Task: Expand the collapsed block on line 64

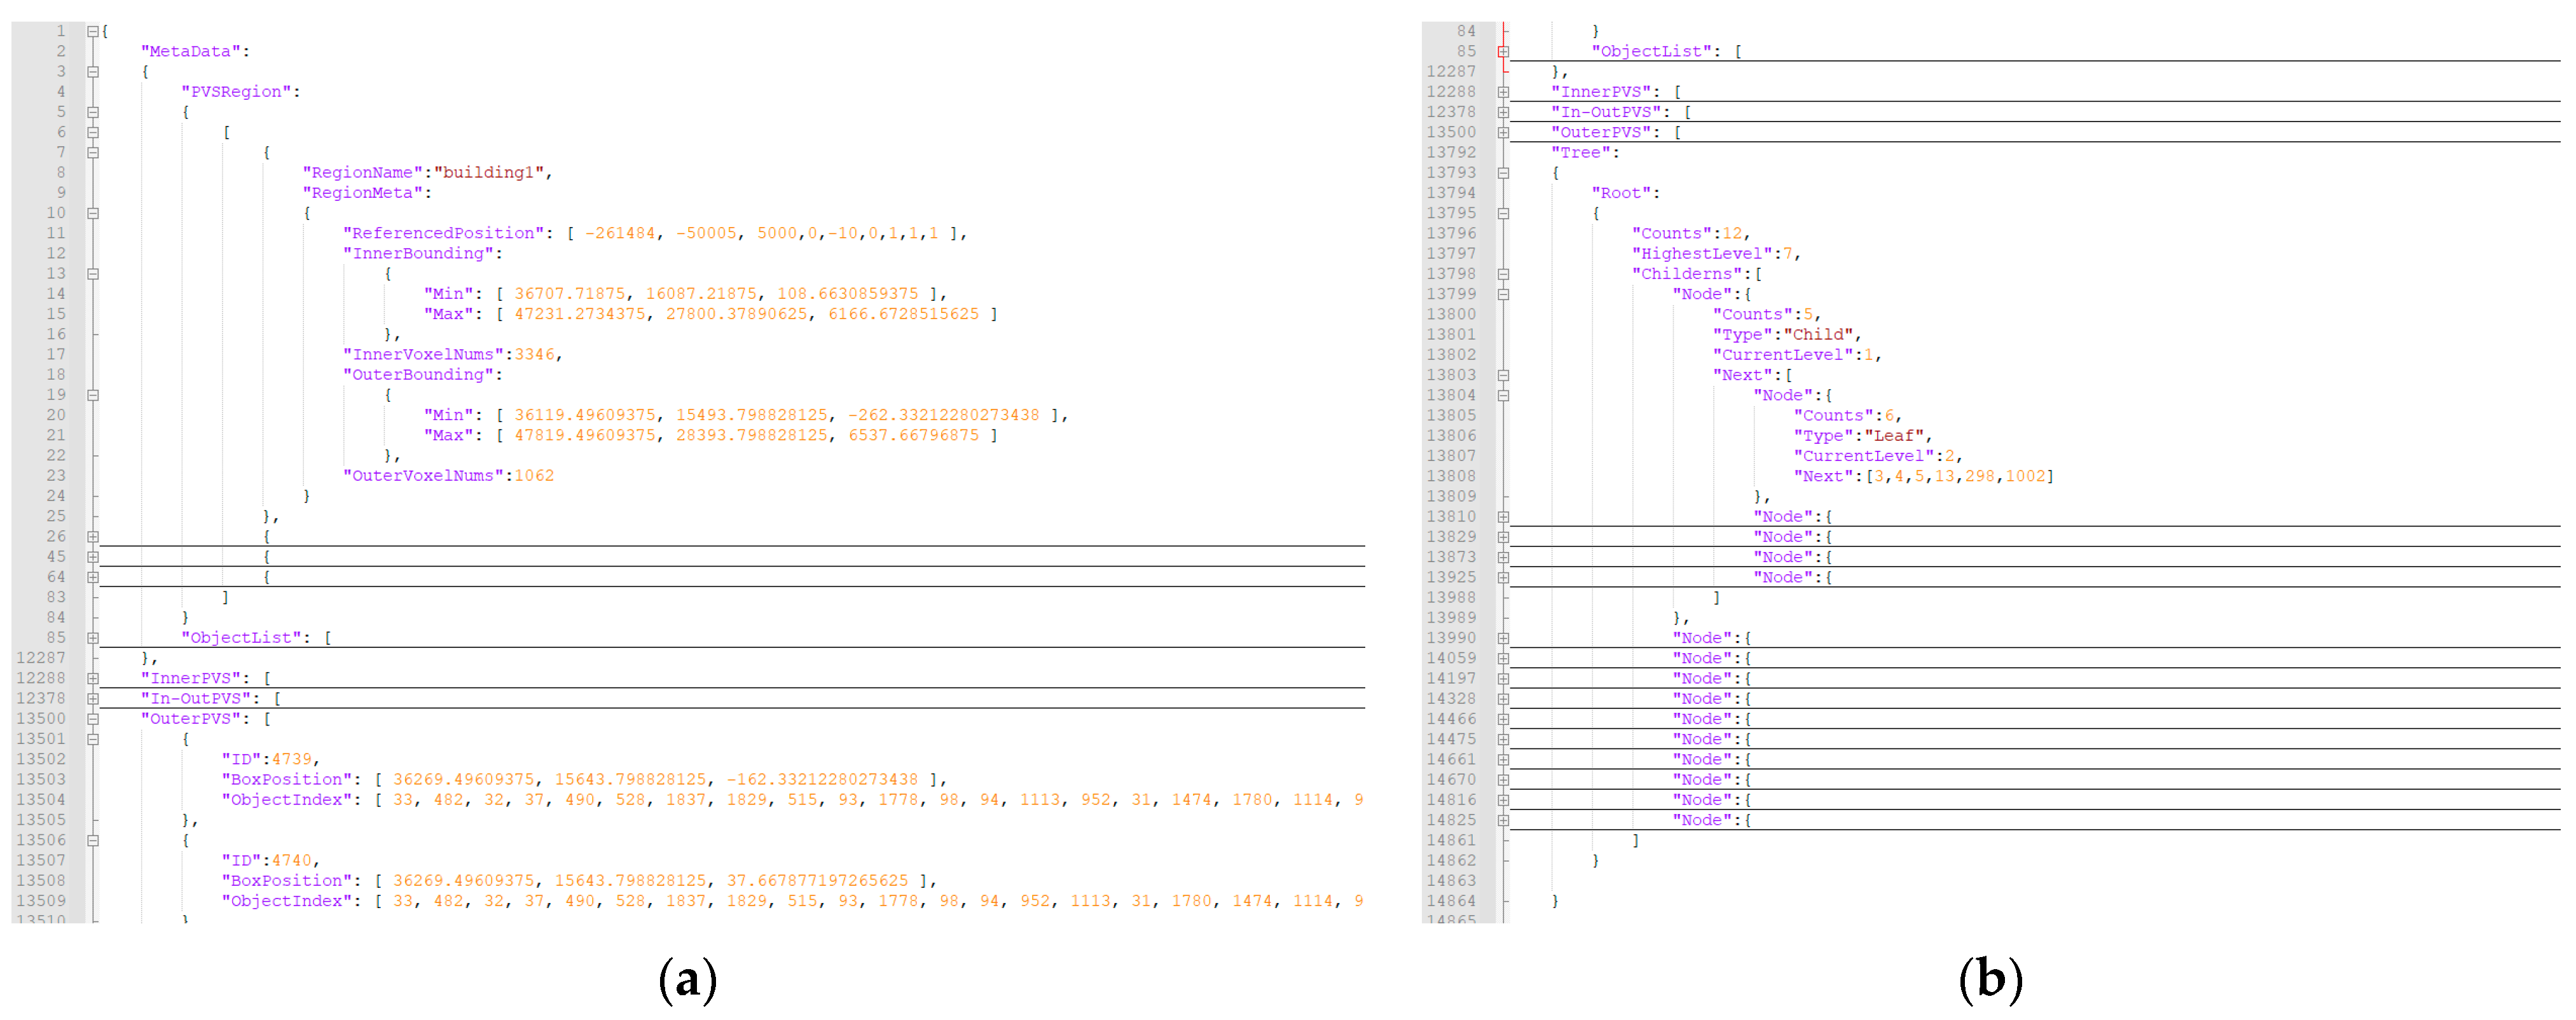Action: tap(93, 577)
